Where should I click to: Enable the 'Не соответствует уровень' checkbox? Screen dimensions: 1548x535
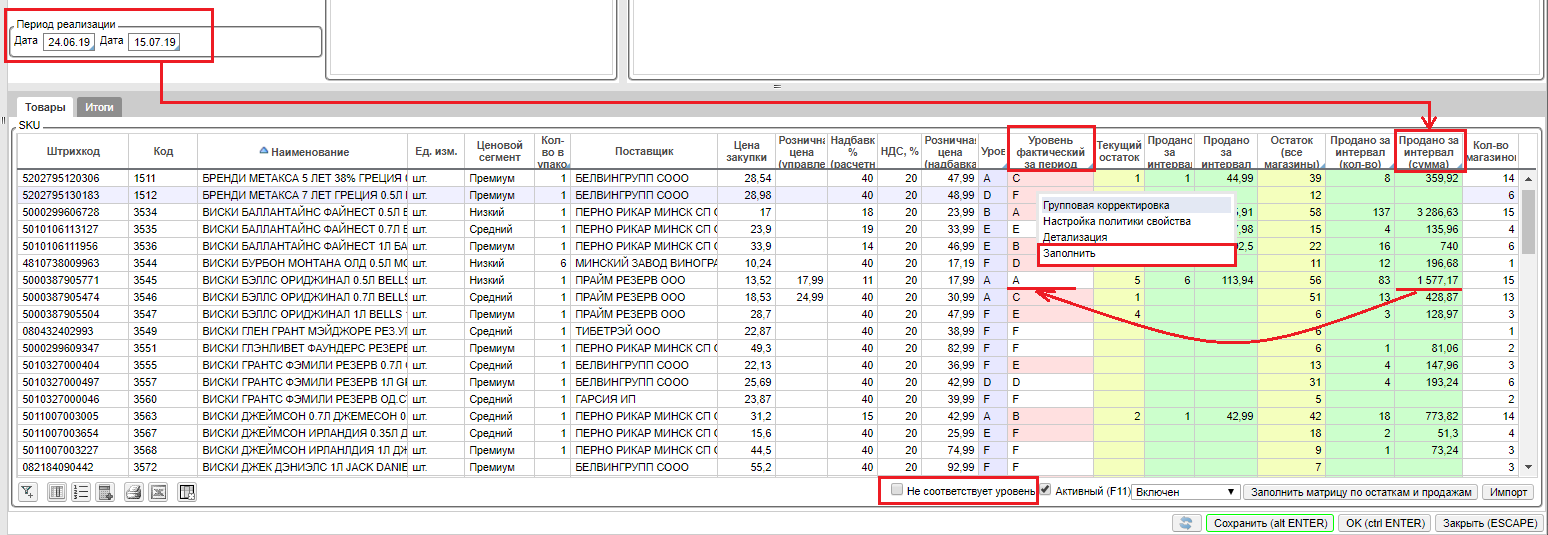897,490
